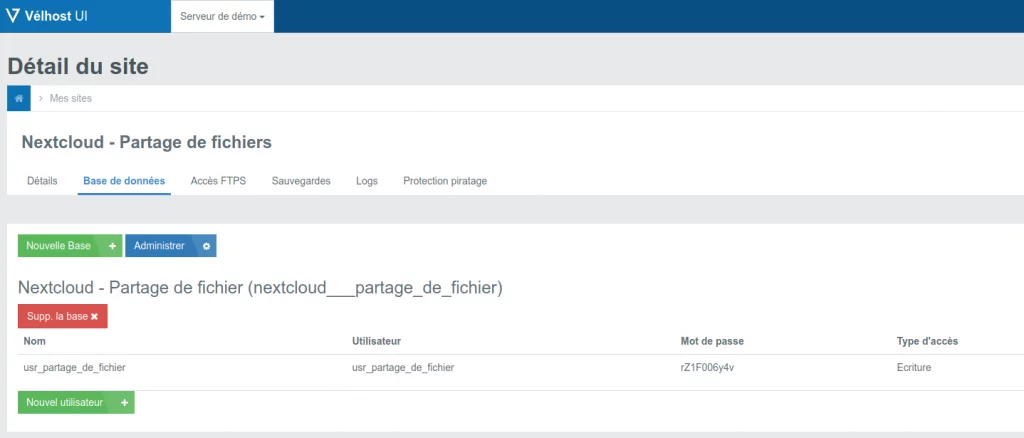Open the Mes sites breadcrumb link
This screenshot has width=1024, height=438.
(71, 99)
